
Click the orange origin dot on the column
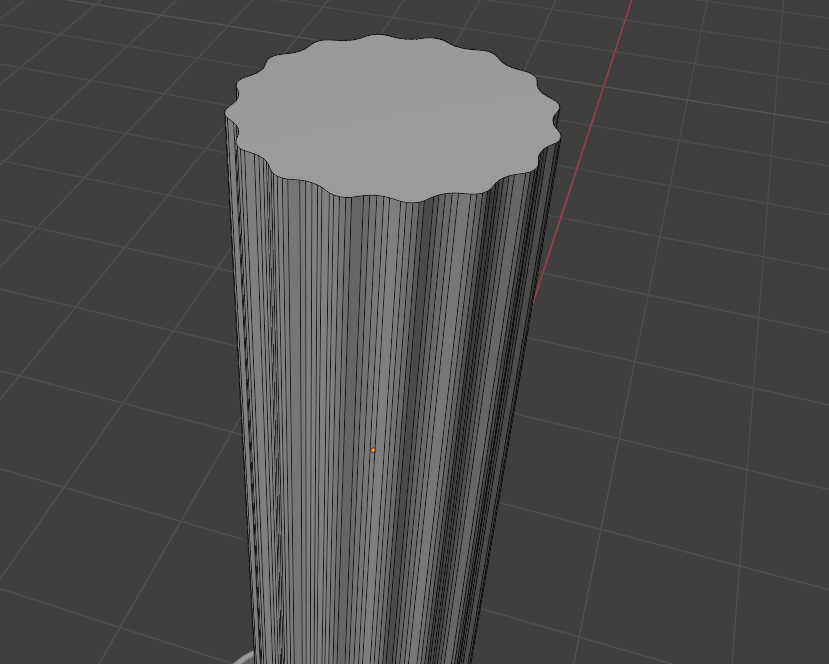[374, 450]
